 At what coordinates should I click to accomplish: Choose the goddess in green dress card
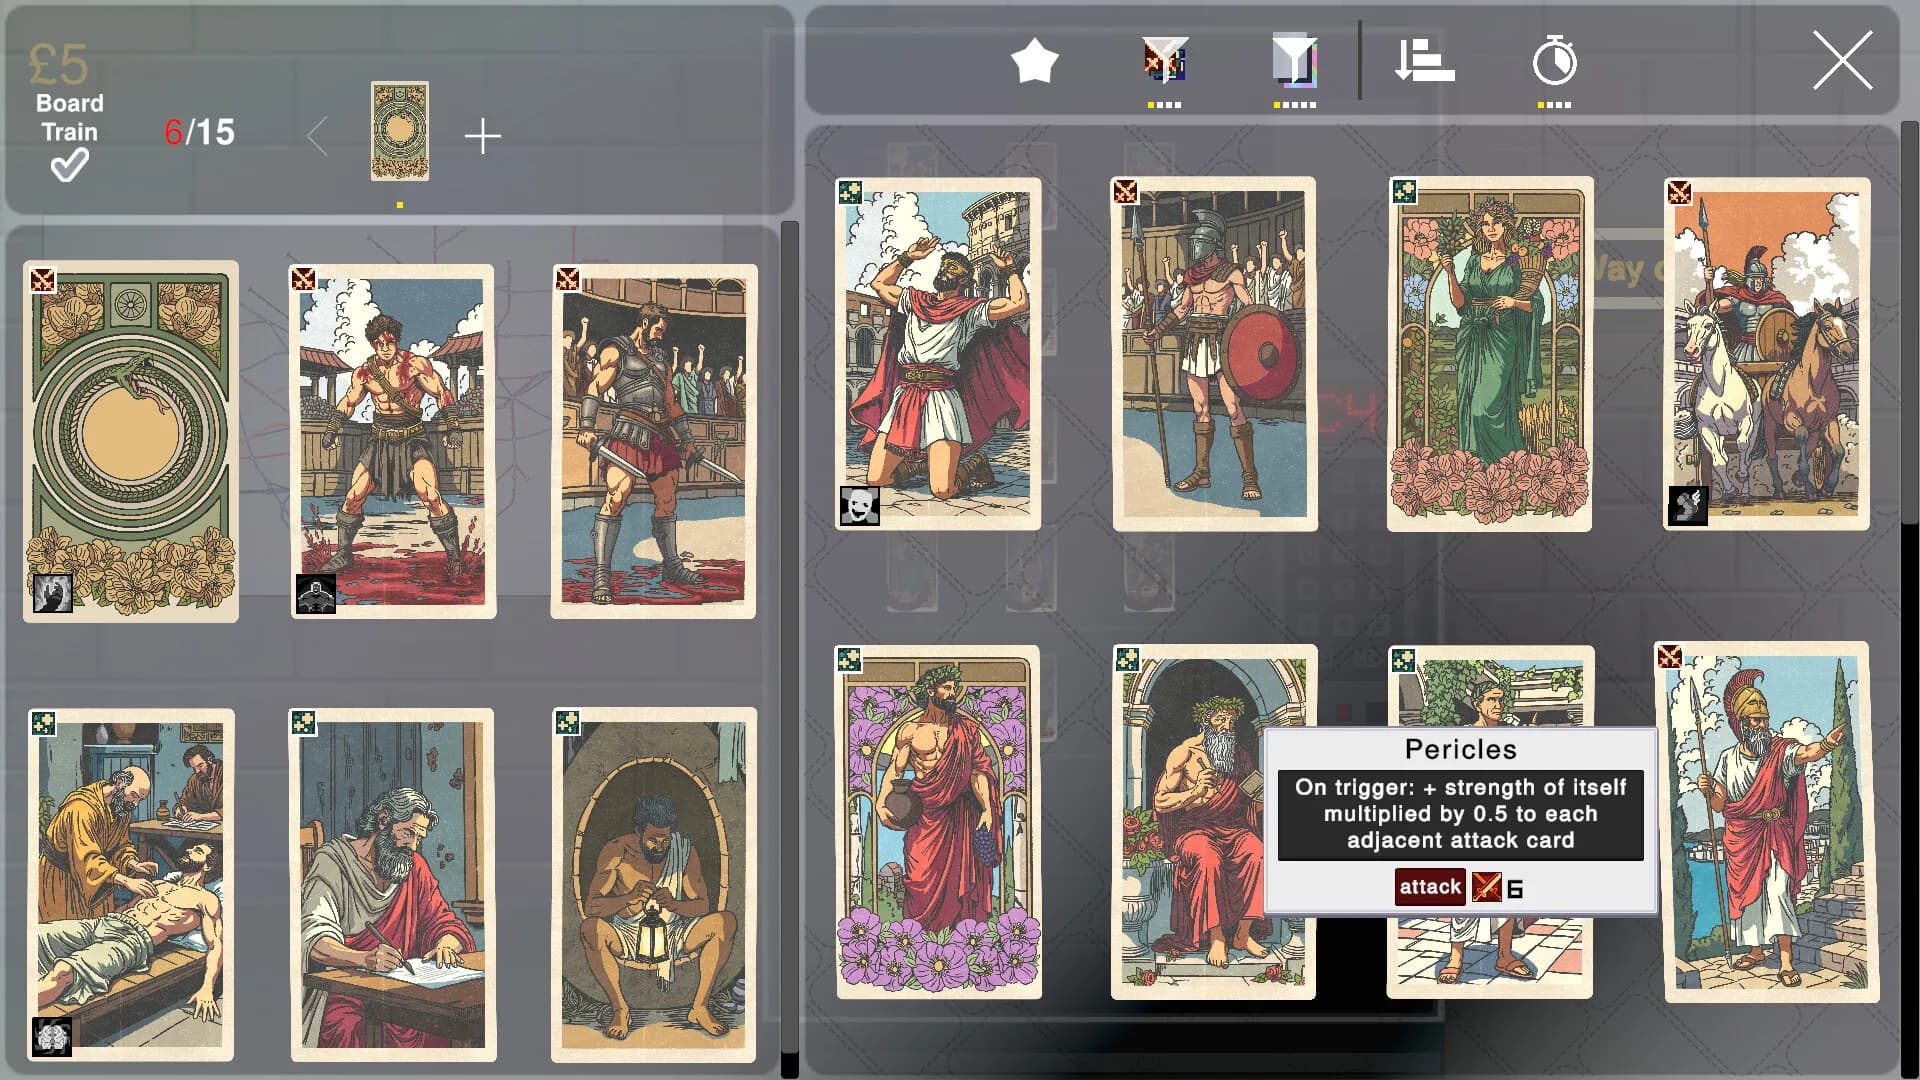(x=1490, y=354)
